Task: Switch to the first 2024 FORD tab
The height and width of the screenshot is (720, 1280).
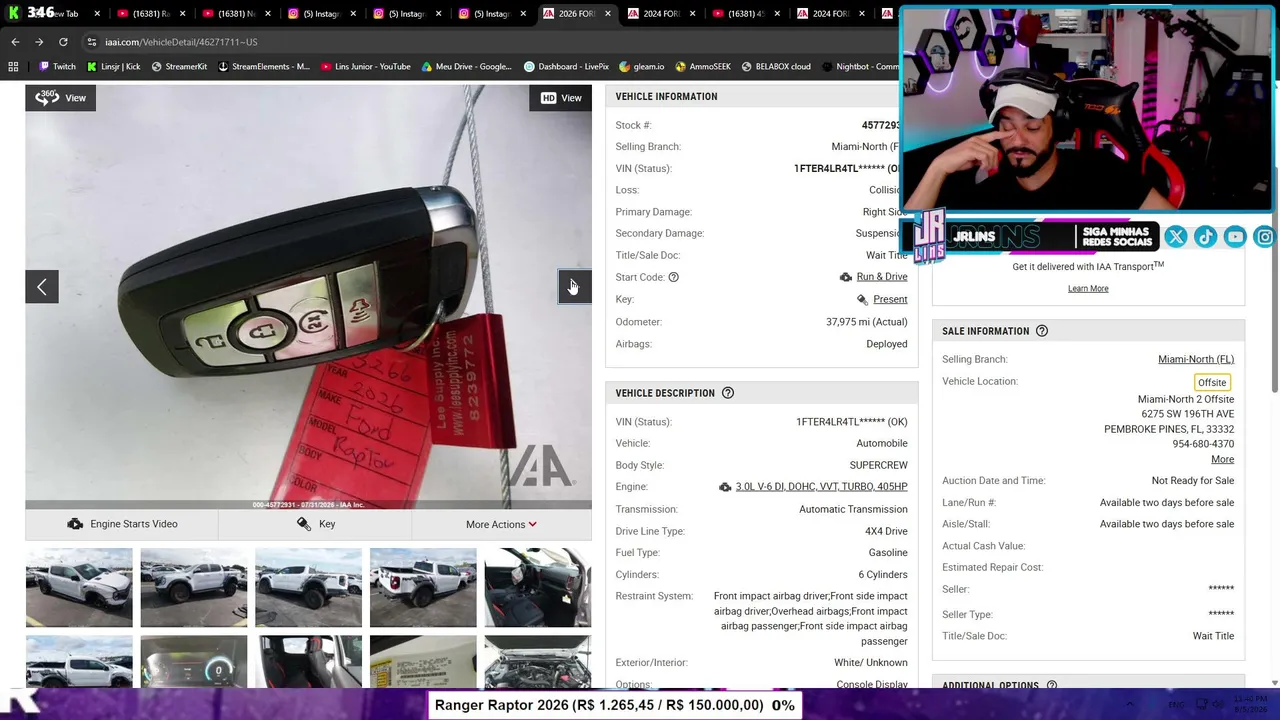Action: pyautogui.click(x=660, y=14)
